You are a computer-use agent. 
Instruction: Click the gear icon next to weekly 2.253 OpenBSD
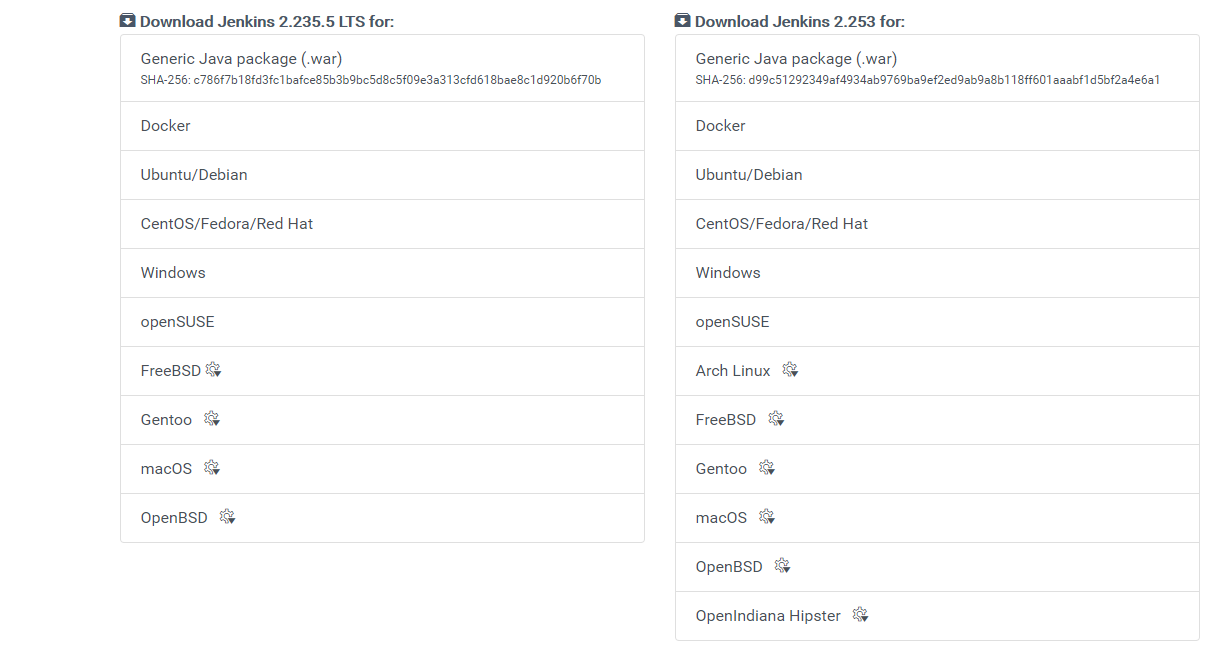point(782,566)
